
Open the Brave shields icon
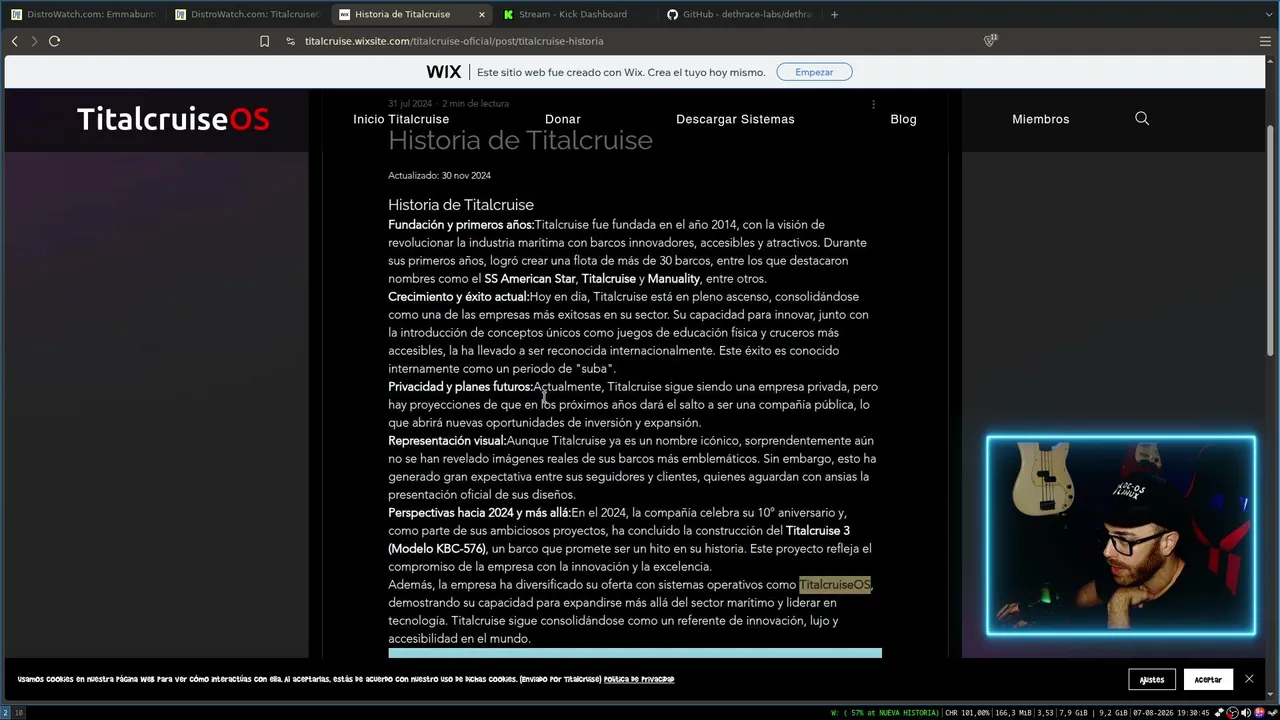tap(990, 41)
